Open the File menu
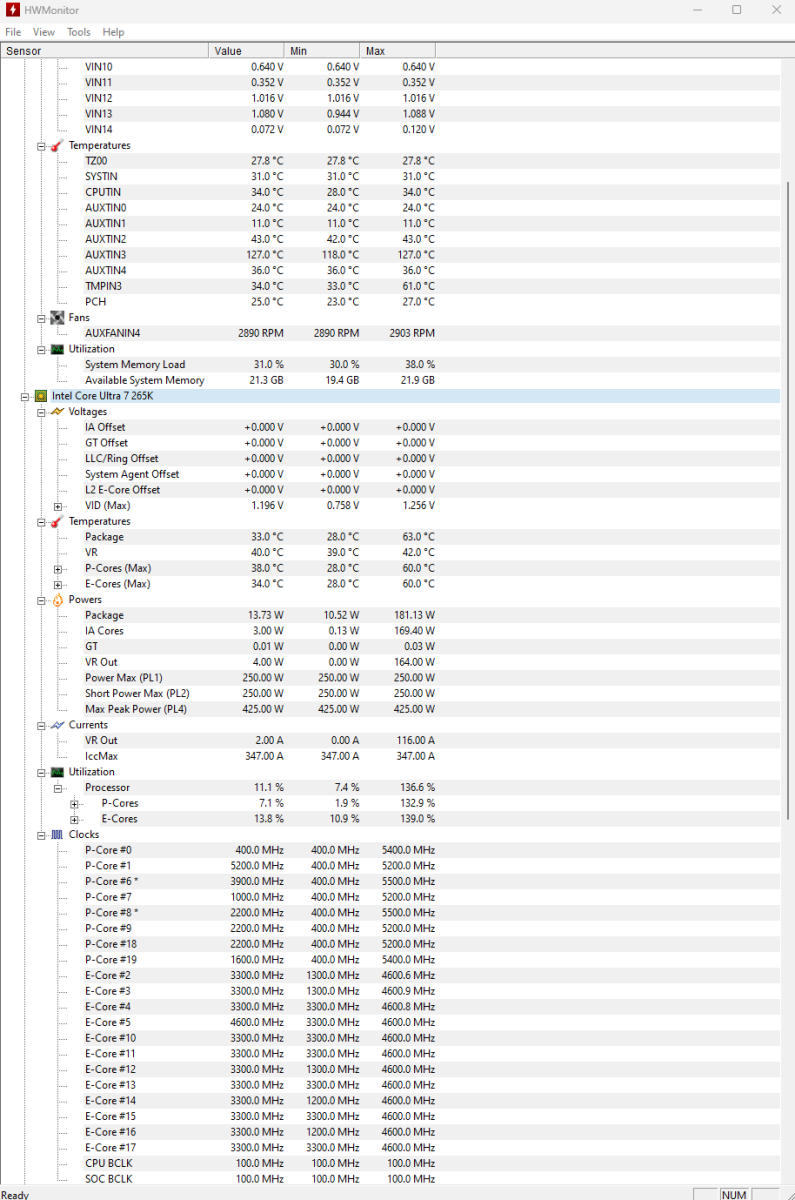This screenshot has height=1200, width=795. click(13, 32)
